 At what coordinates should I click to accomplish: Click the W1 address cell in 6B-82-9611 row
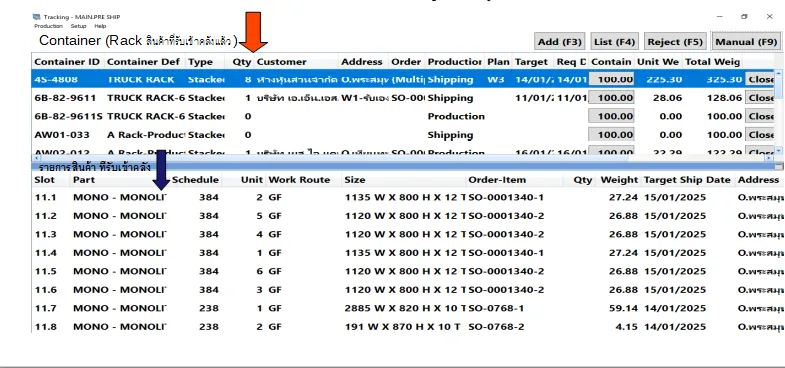pos(364,98)
